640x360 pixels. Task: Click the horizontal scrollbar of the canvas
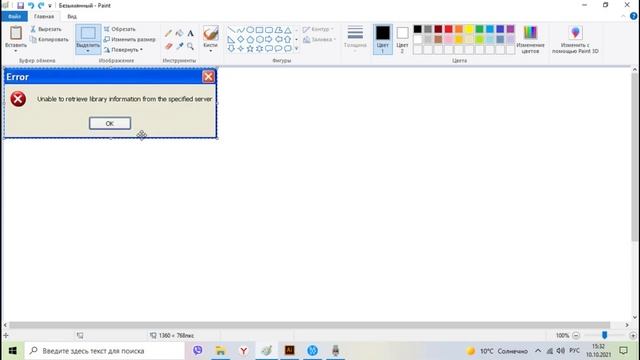[x=309, y=325]
